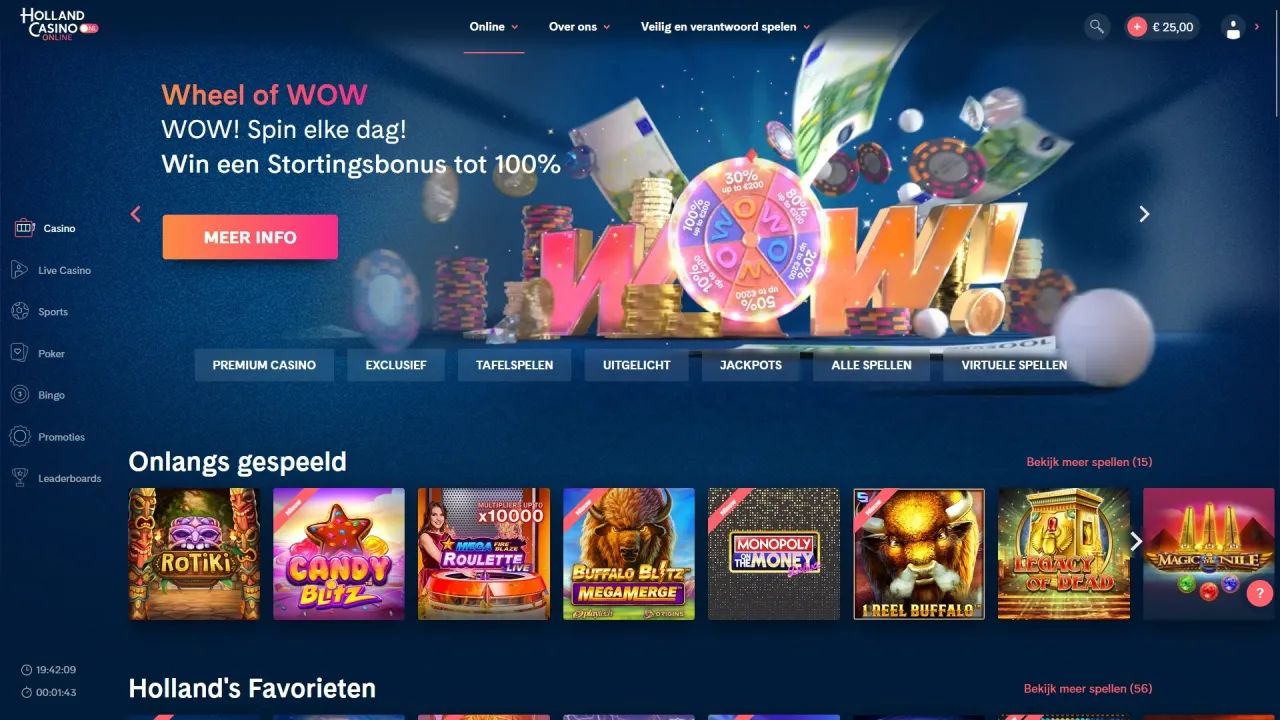The image size is (1280, 720).
Task: Expand the Online dropdown menu
Action: 494,27
